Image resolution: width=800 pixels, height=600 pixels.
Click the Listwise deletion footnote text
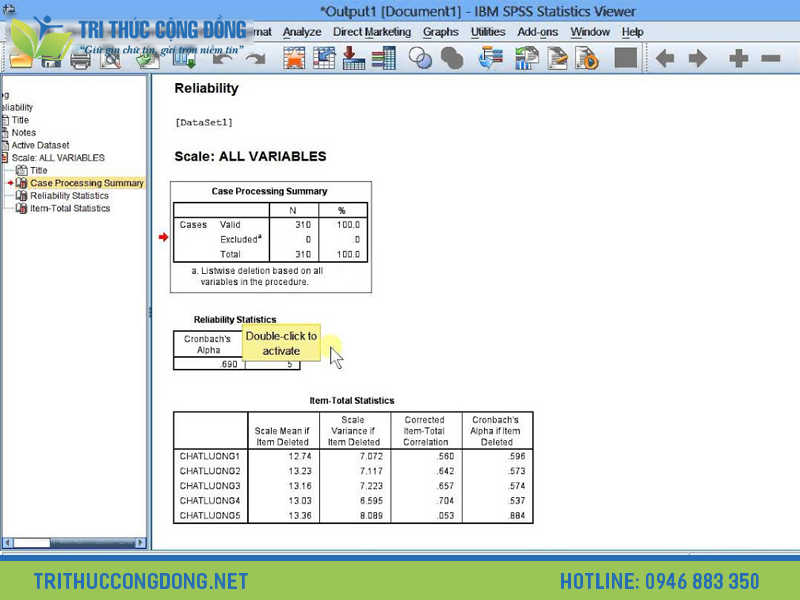[257, 276]
